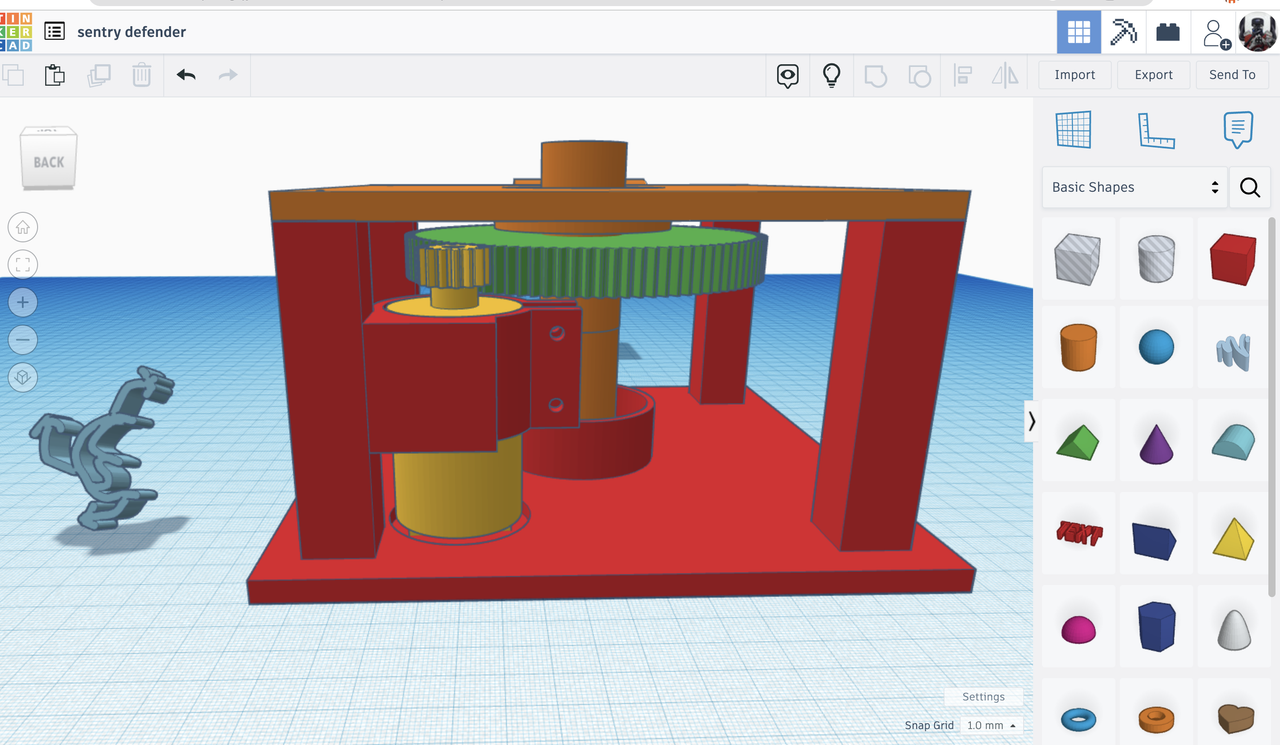Click the Import button
1280x745 pixels.
click(x=1075, y=75)
